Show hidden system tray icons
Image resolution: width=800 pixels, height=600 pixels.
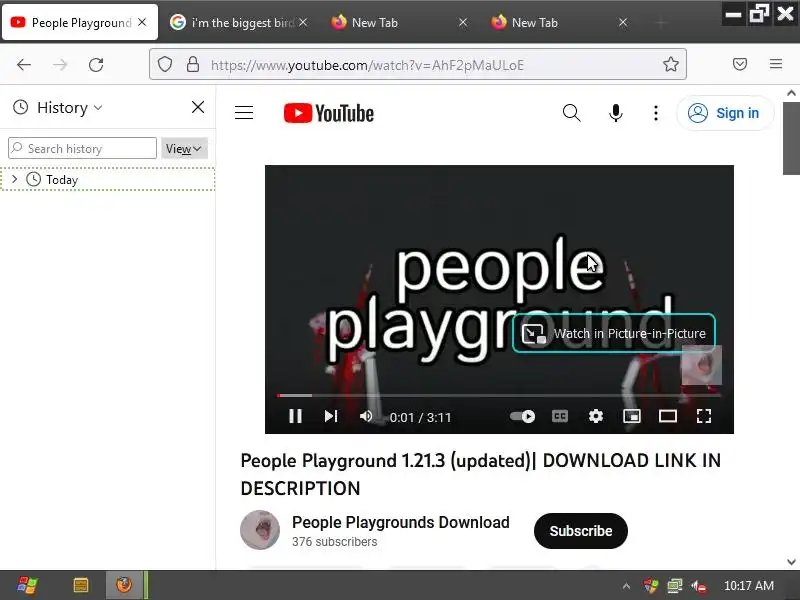627,586
